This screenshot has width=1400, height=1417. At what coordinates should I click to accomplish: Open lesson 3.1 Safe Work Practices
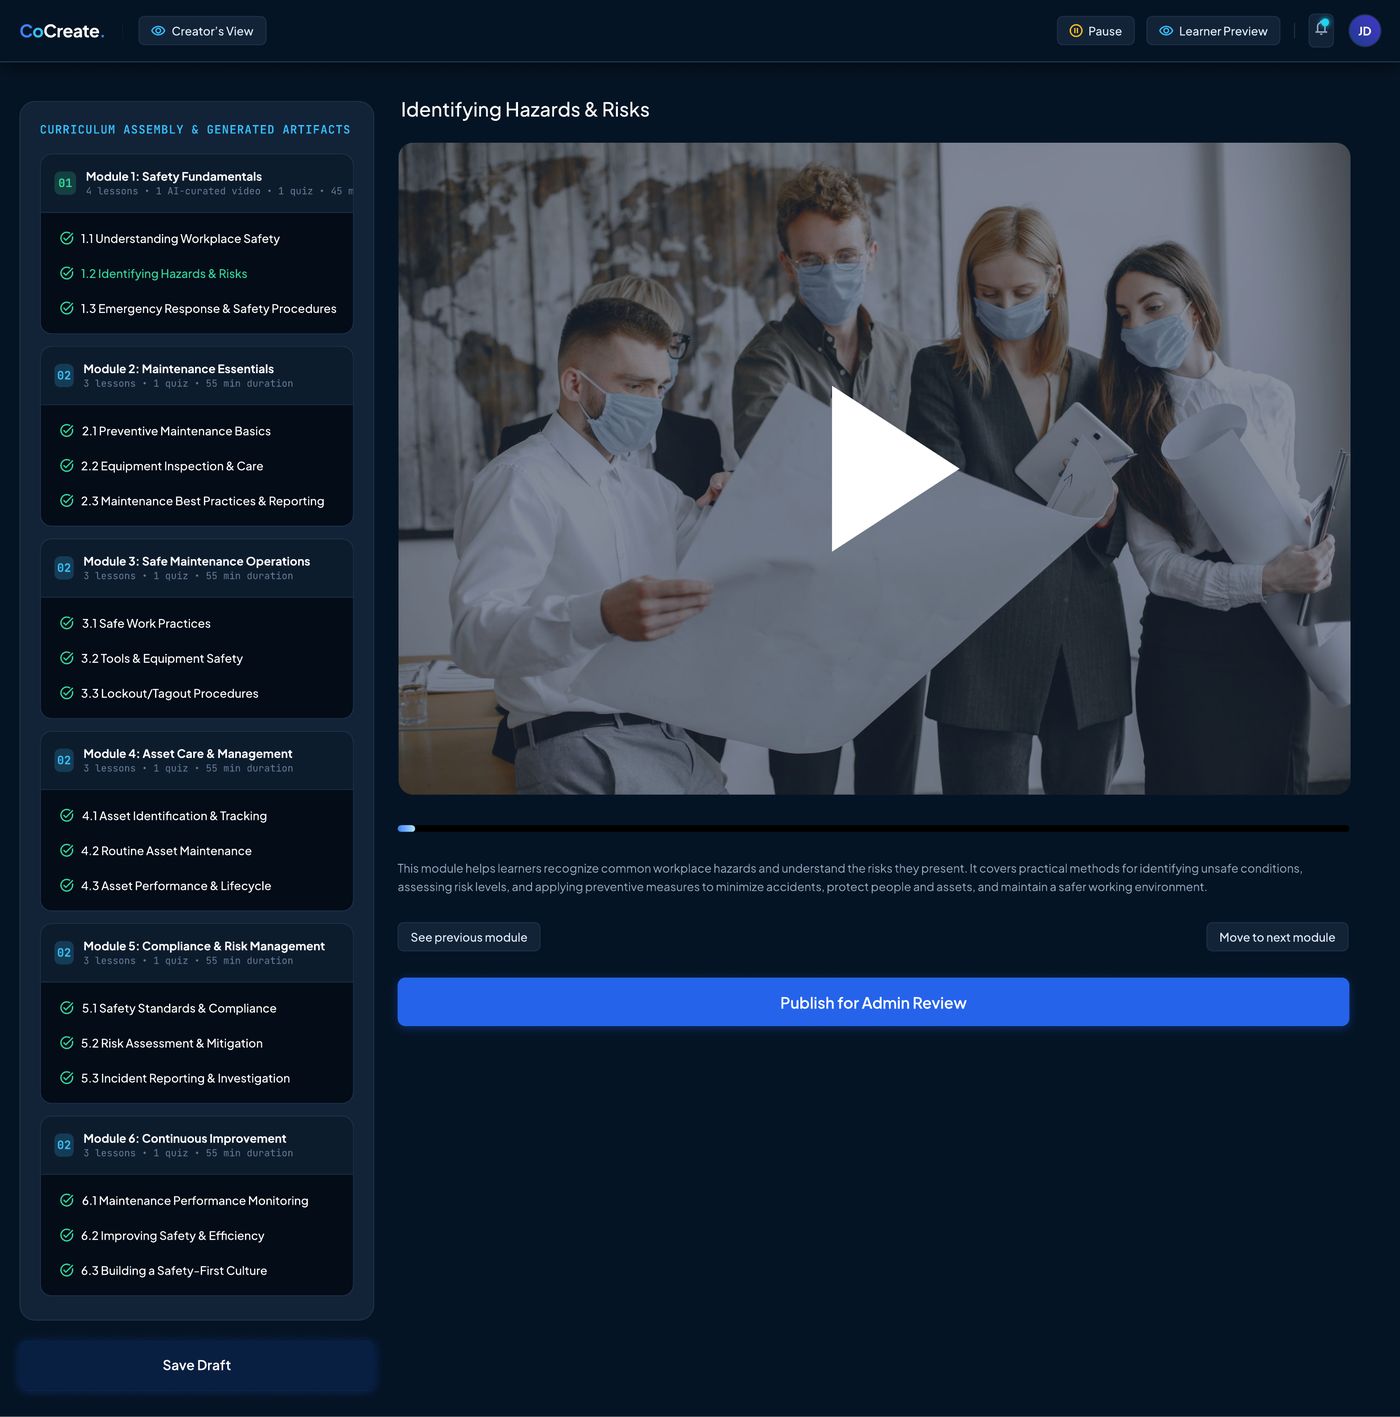coord(146,623)
